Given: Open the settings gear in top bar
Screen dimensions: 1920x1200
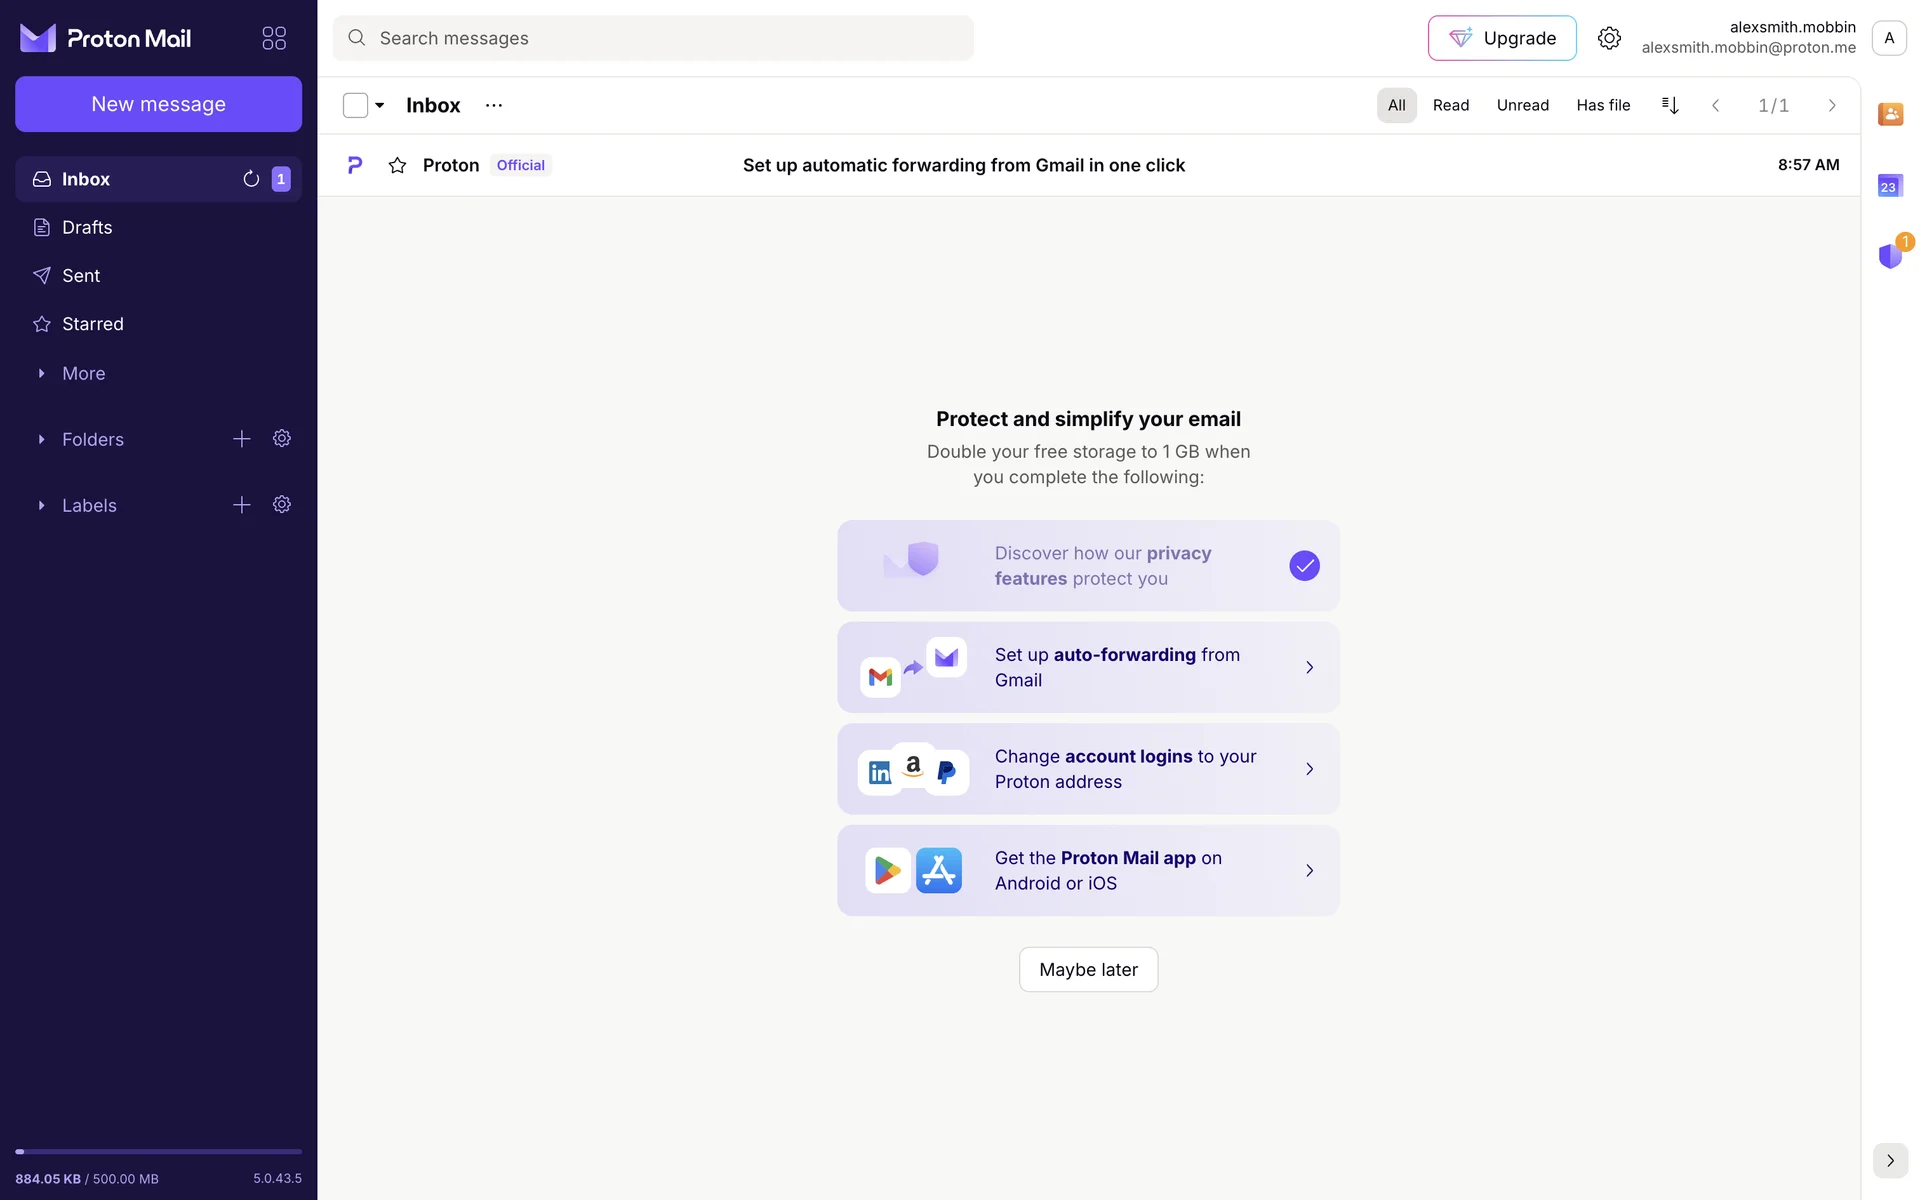Looking at the screenshot, I should pos(1609,38).
